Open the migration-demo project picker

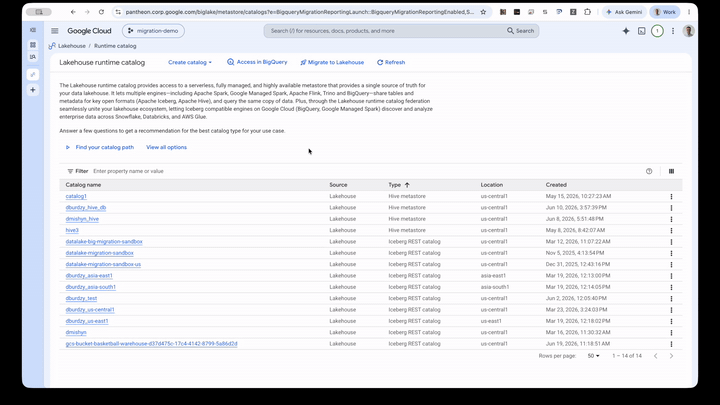click(153, 31)
